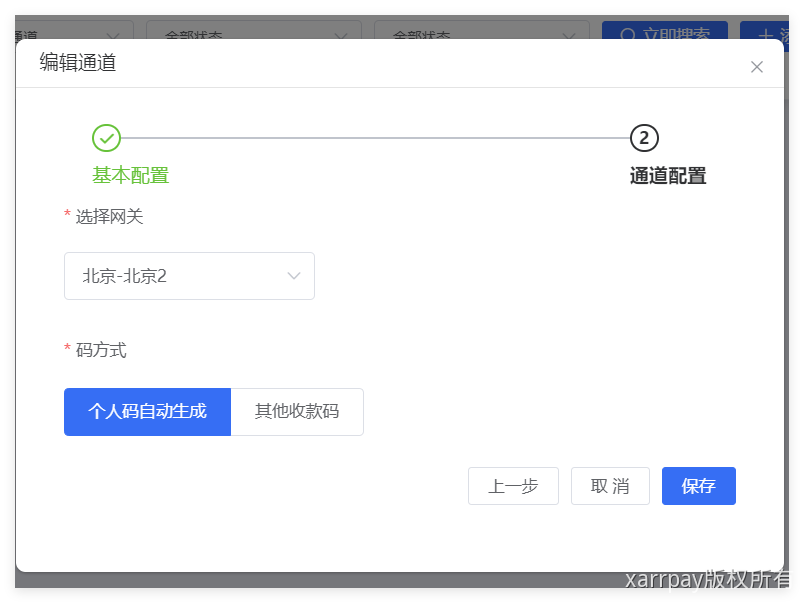804x603 pixels.
Task: Click the 码方式 field label
Action: (x=101, y=350)
